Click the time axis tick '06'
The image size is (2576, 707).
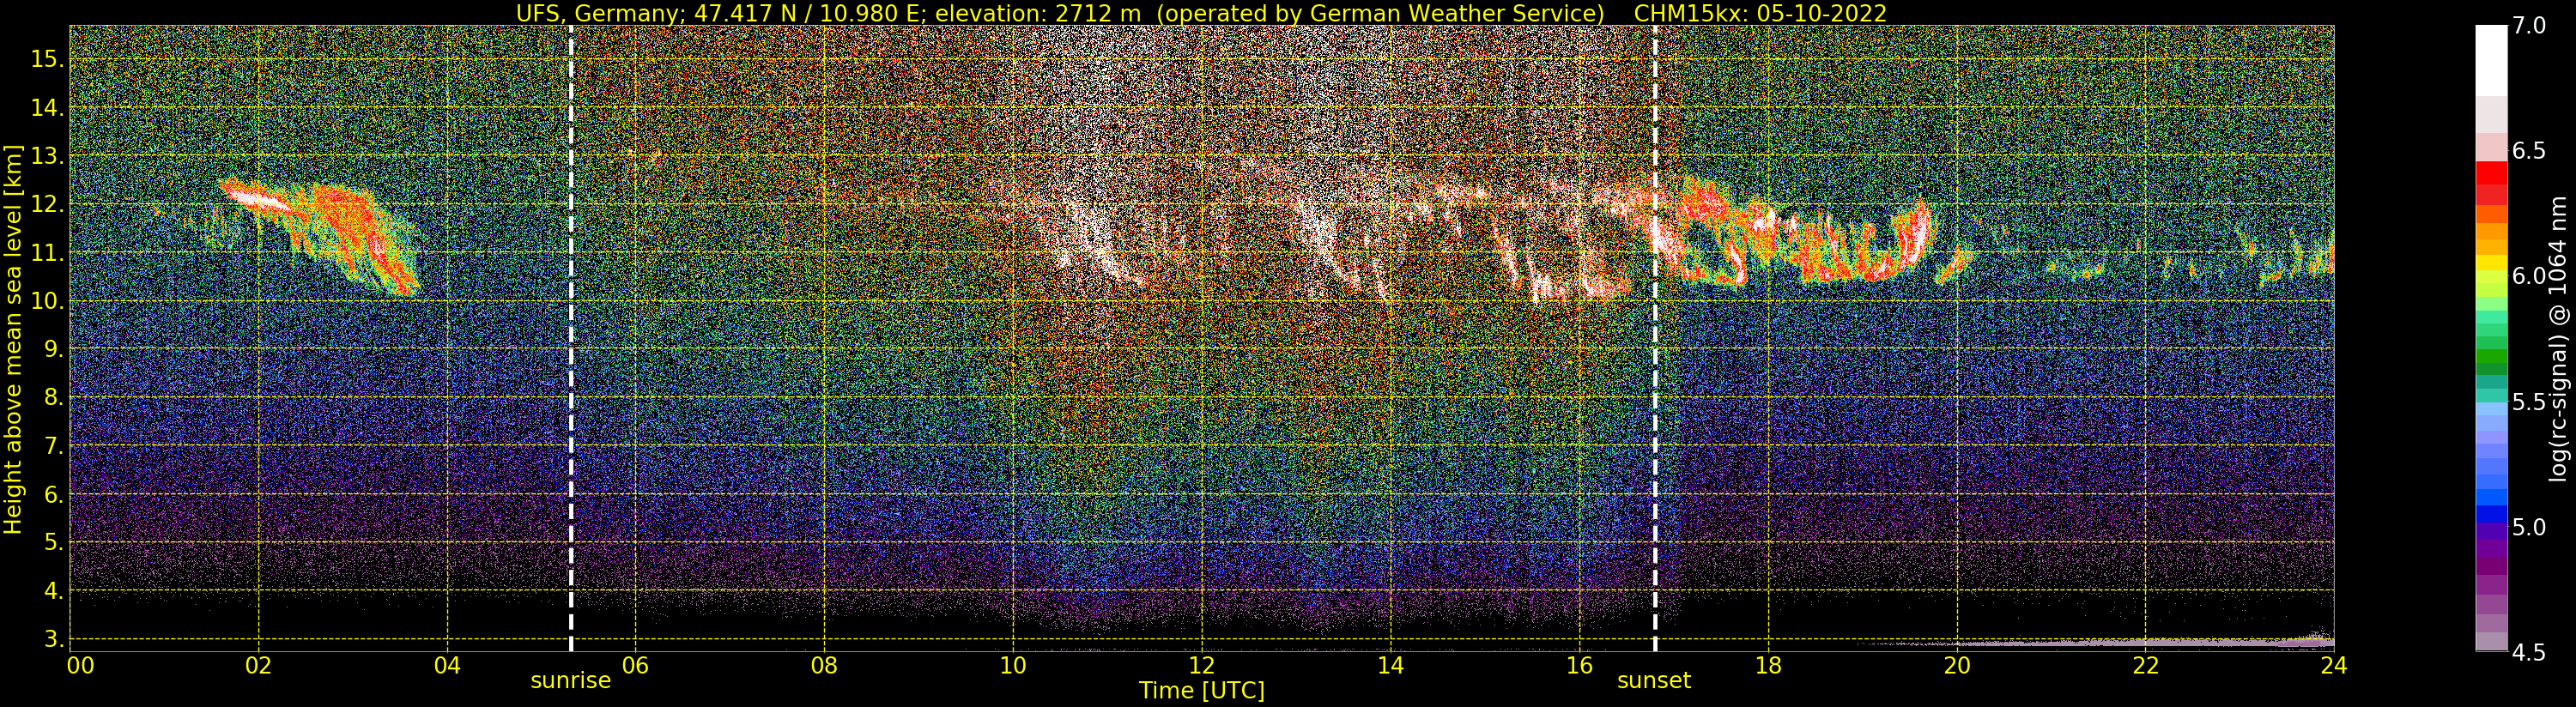[636, 665]
